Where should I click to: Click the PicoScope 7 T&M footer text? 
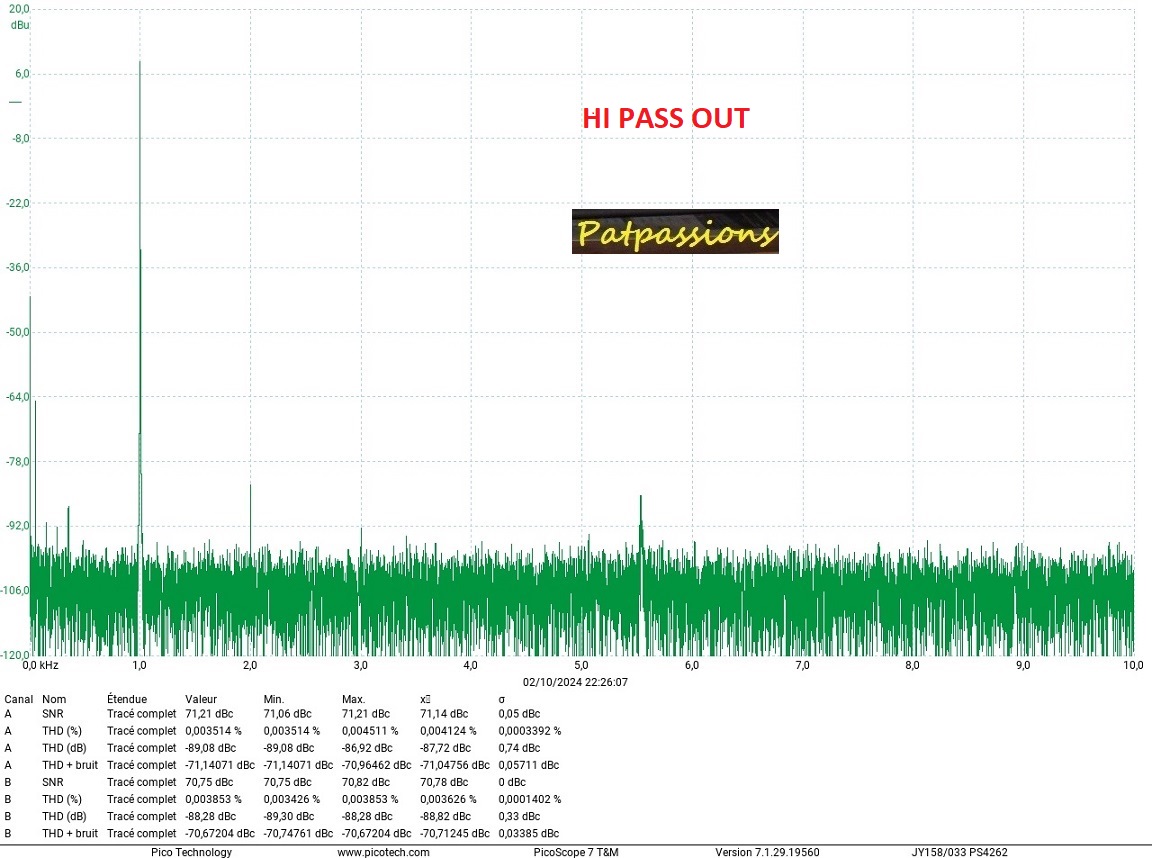click(x=576, y=852)
